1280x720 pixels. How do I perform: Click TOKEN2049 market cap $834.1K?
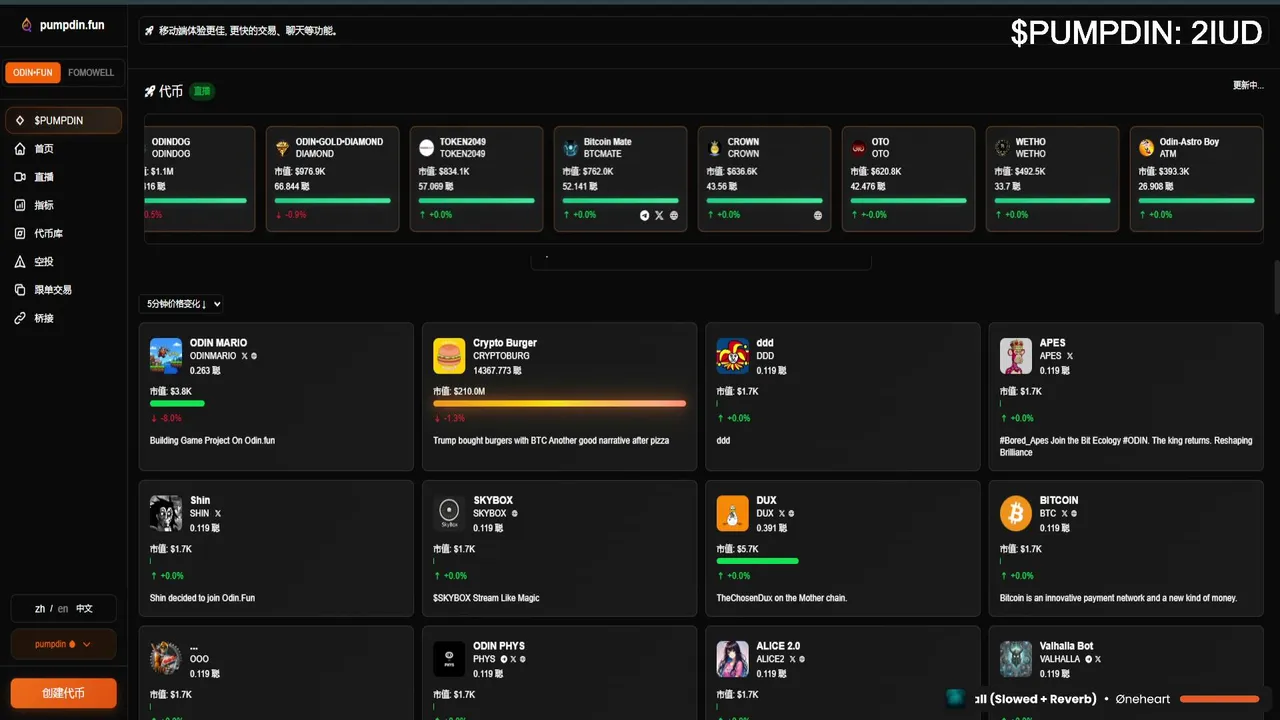tap(443, 172)
